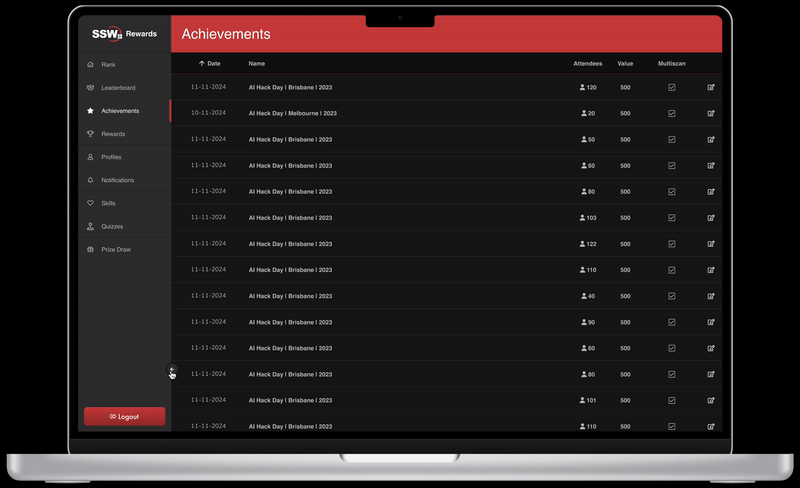Sort the table by the Name column header

click(x=257, y=63)
